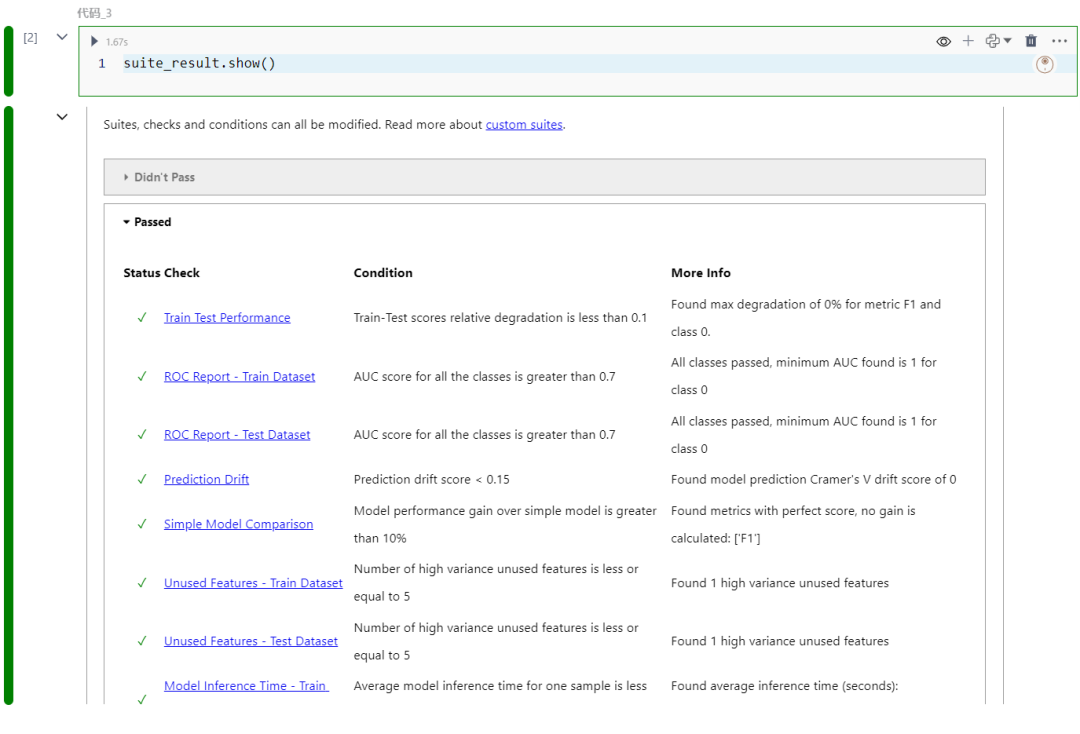Collapse the code cell input chevron
The height and width of the screenshot is (734, 1080).
tap(62, 37)
